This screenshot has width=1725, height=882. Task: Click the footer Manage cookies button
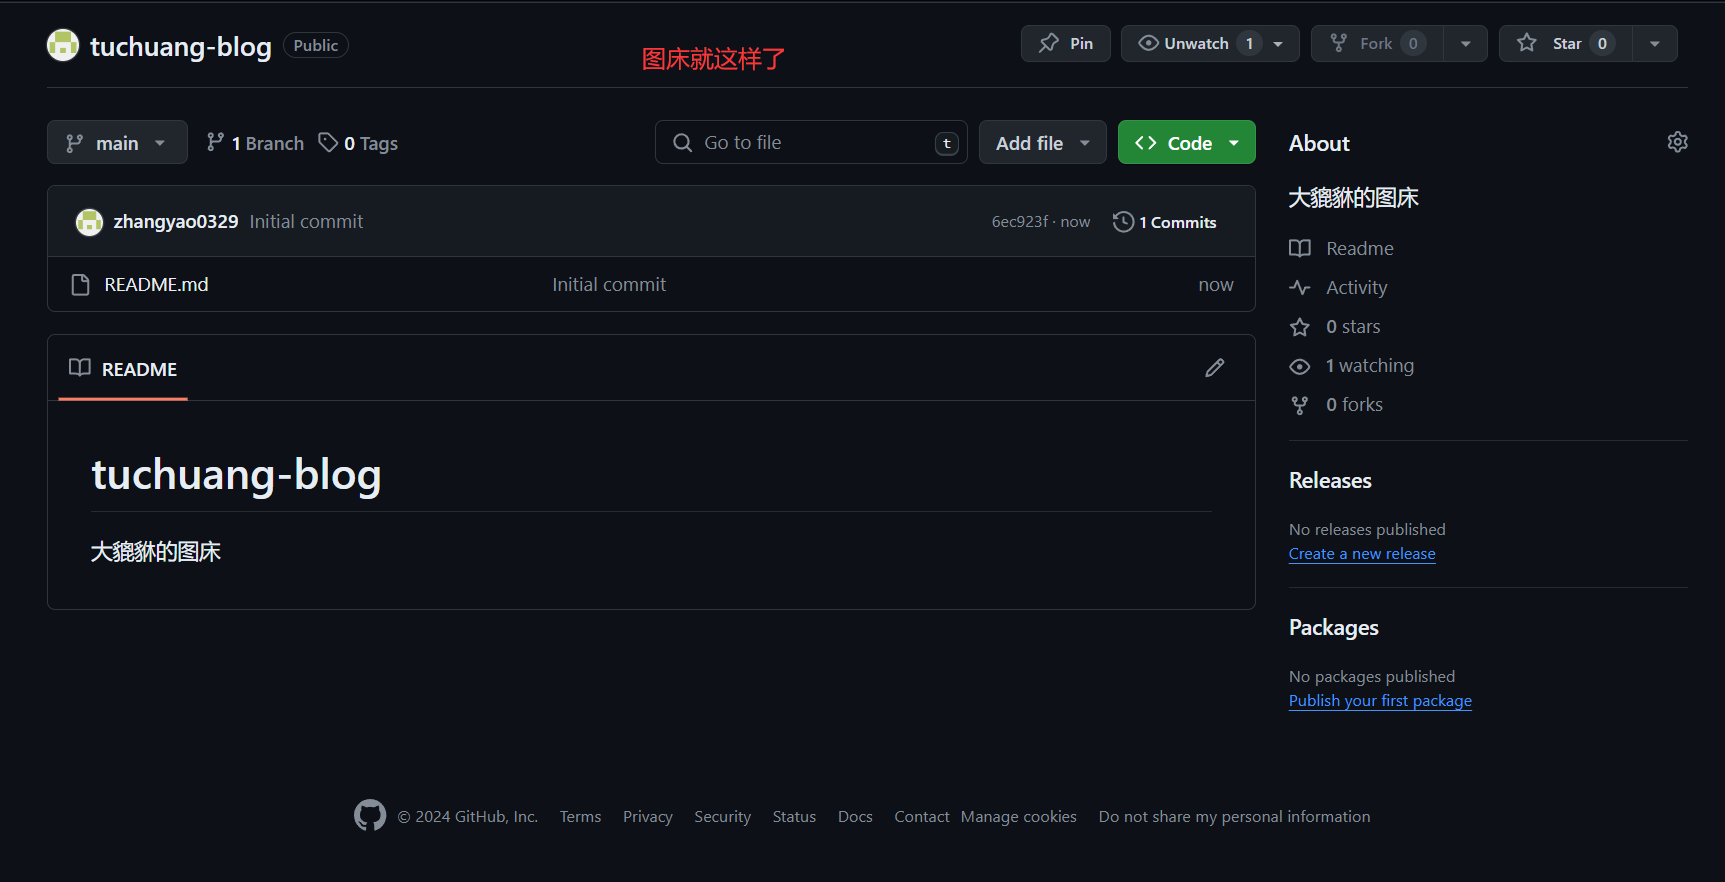tap(1019, 817)
